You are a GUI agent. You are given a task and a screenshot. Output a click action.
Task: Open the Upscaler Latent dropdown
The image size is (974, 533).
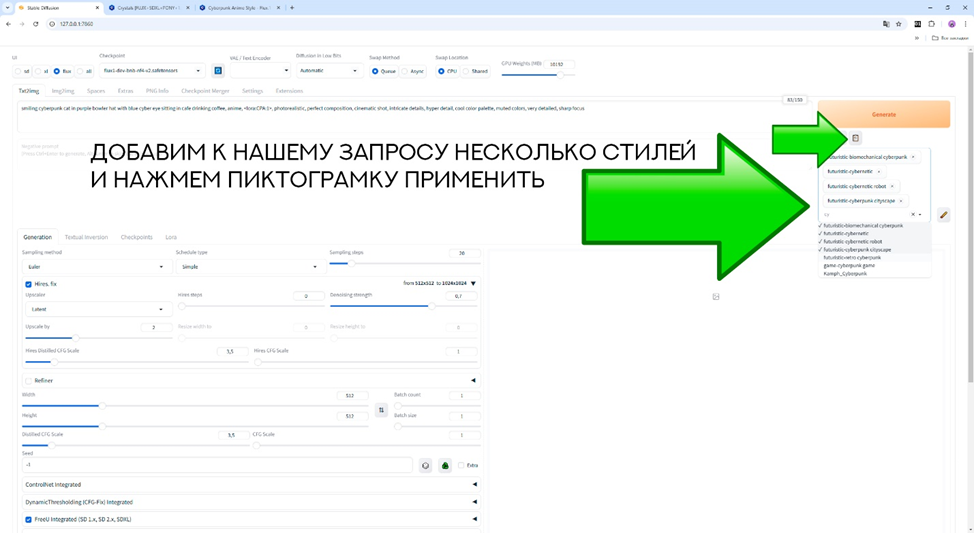coord(98,309)
